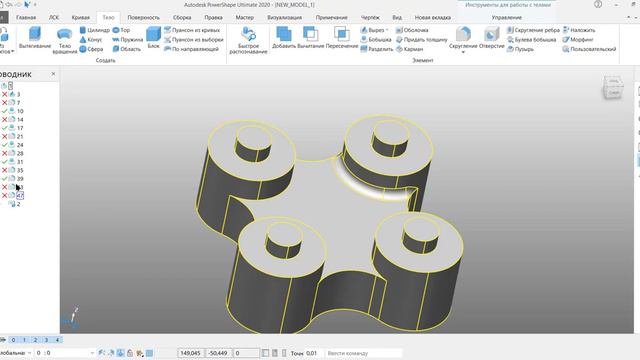Toggle the green check beside feature 10
The image size is (640, 360).
click(x=4, y=111)
